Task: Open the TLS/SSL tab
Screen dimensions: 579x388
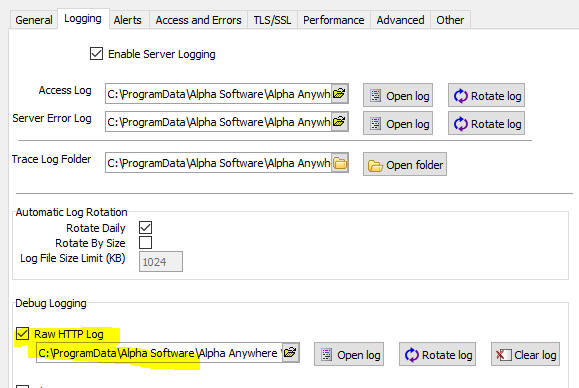Action: [x=272, y=20]
